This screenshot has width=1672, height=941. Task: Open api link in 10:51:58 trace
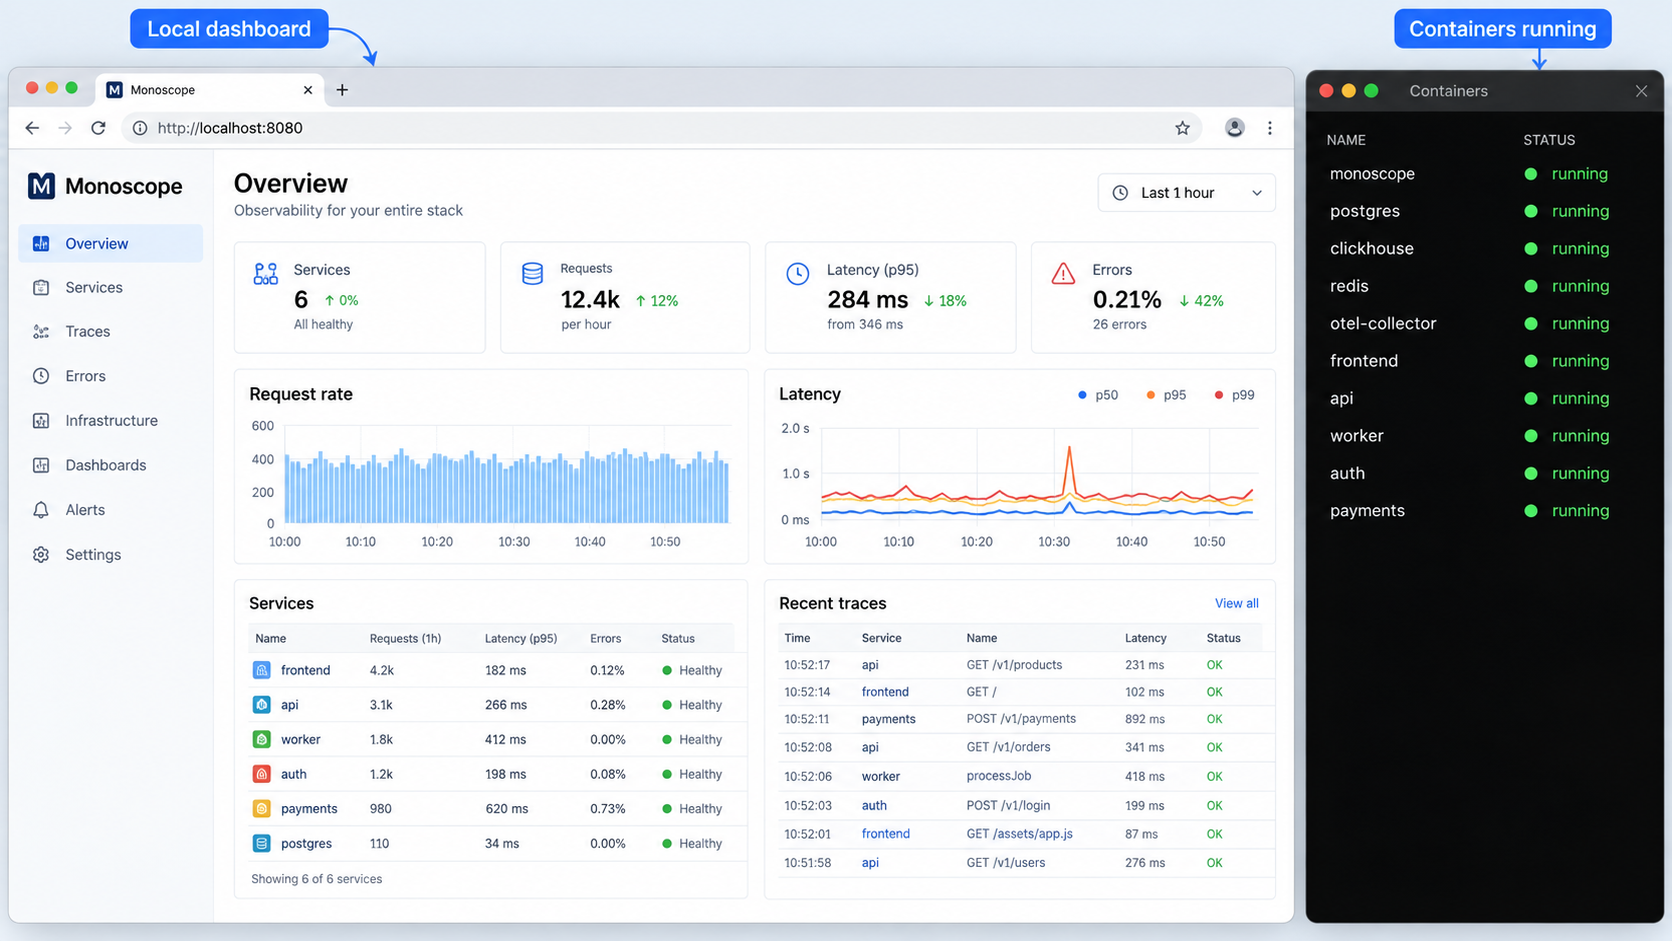(x=870, y=862)
